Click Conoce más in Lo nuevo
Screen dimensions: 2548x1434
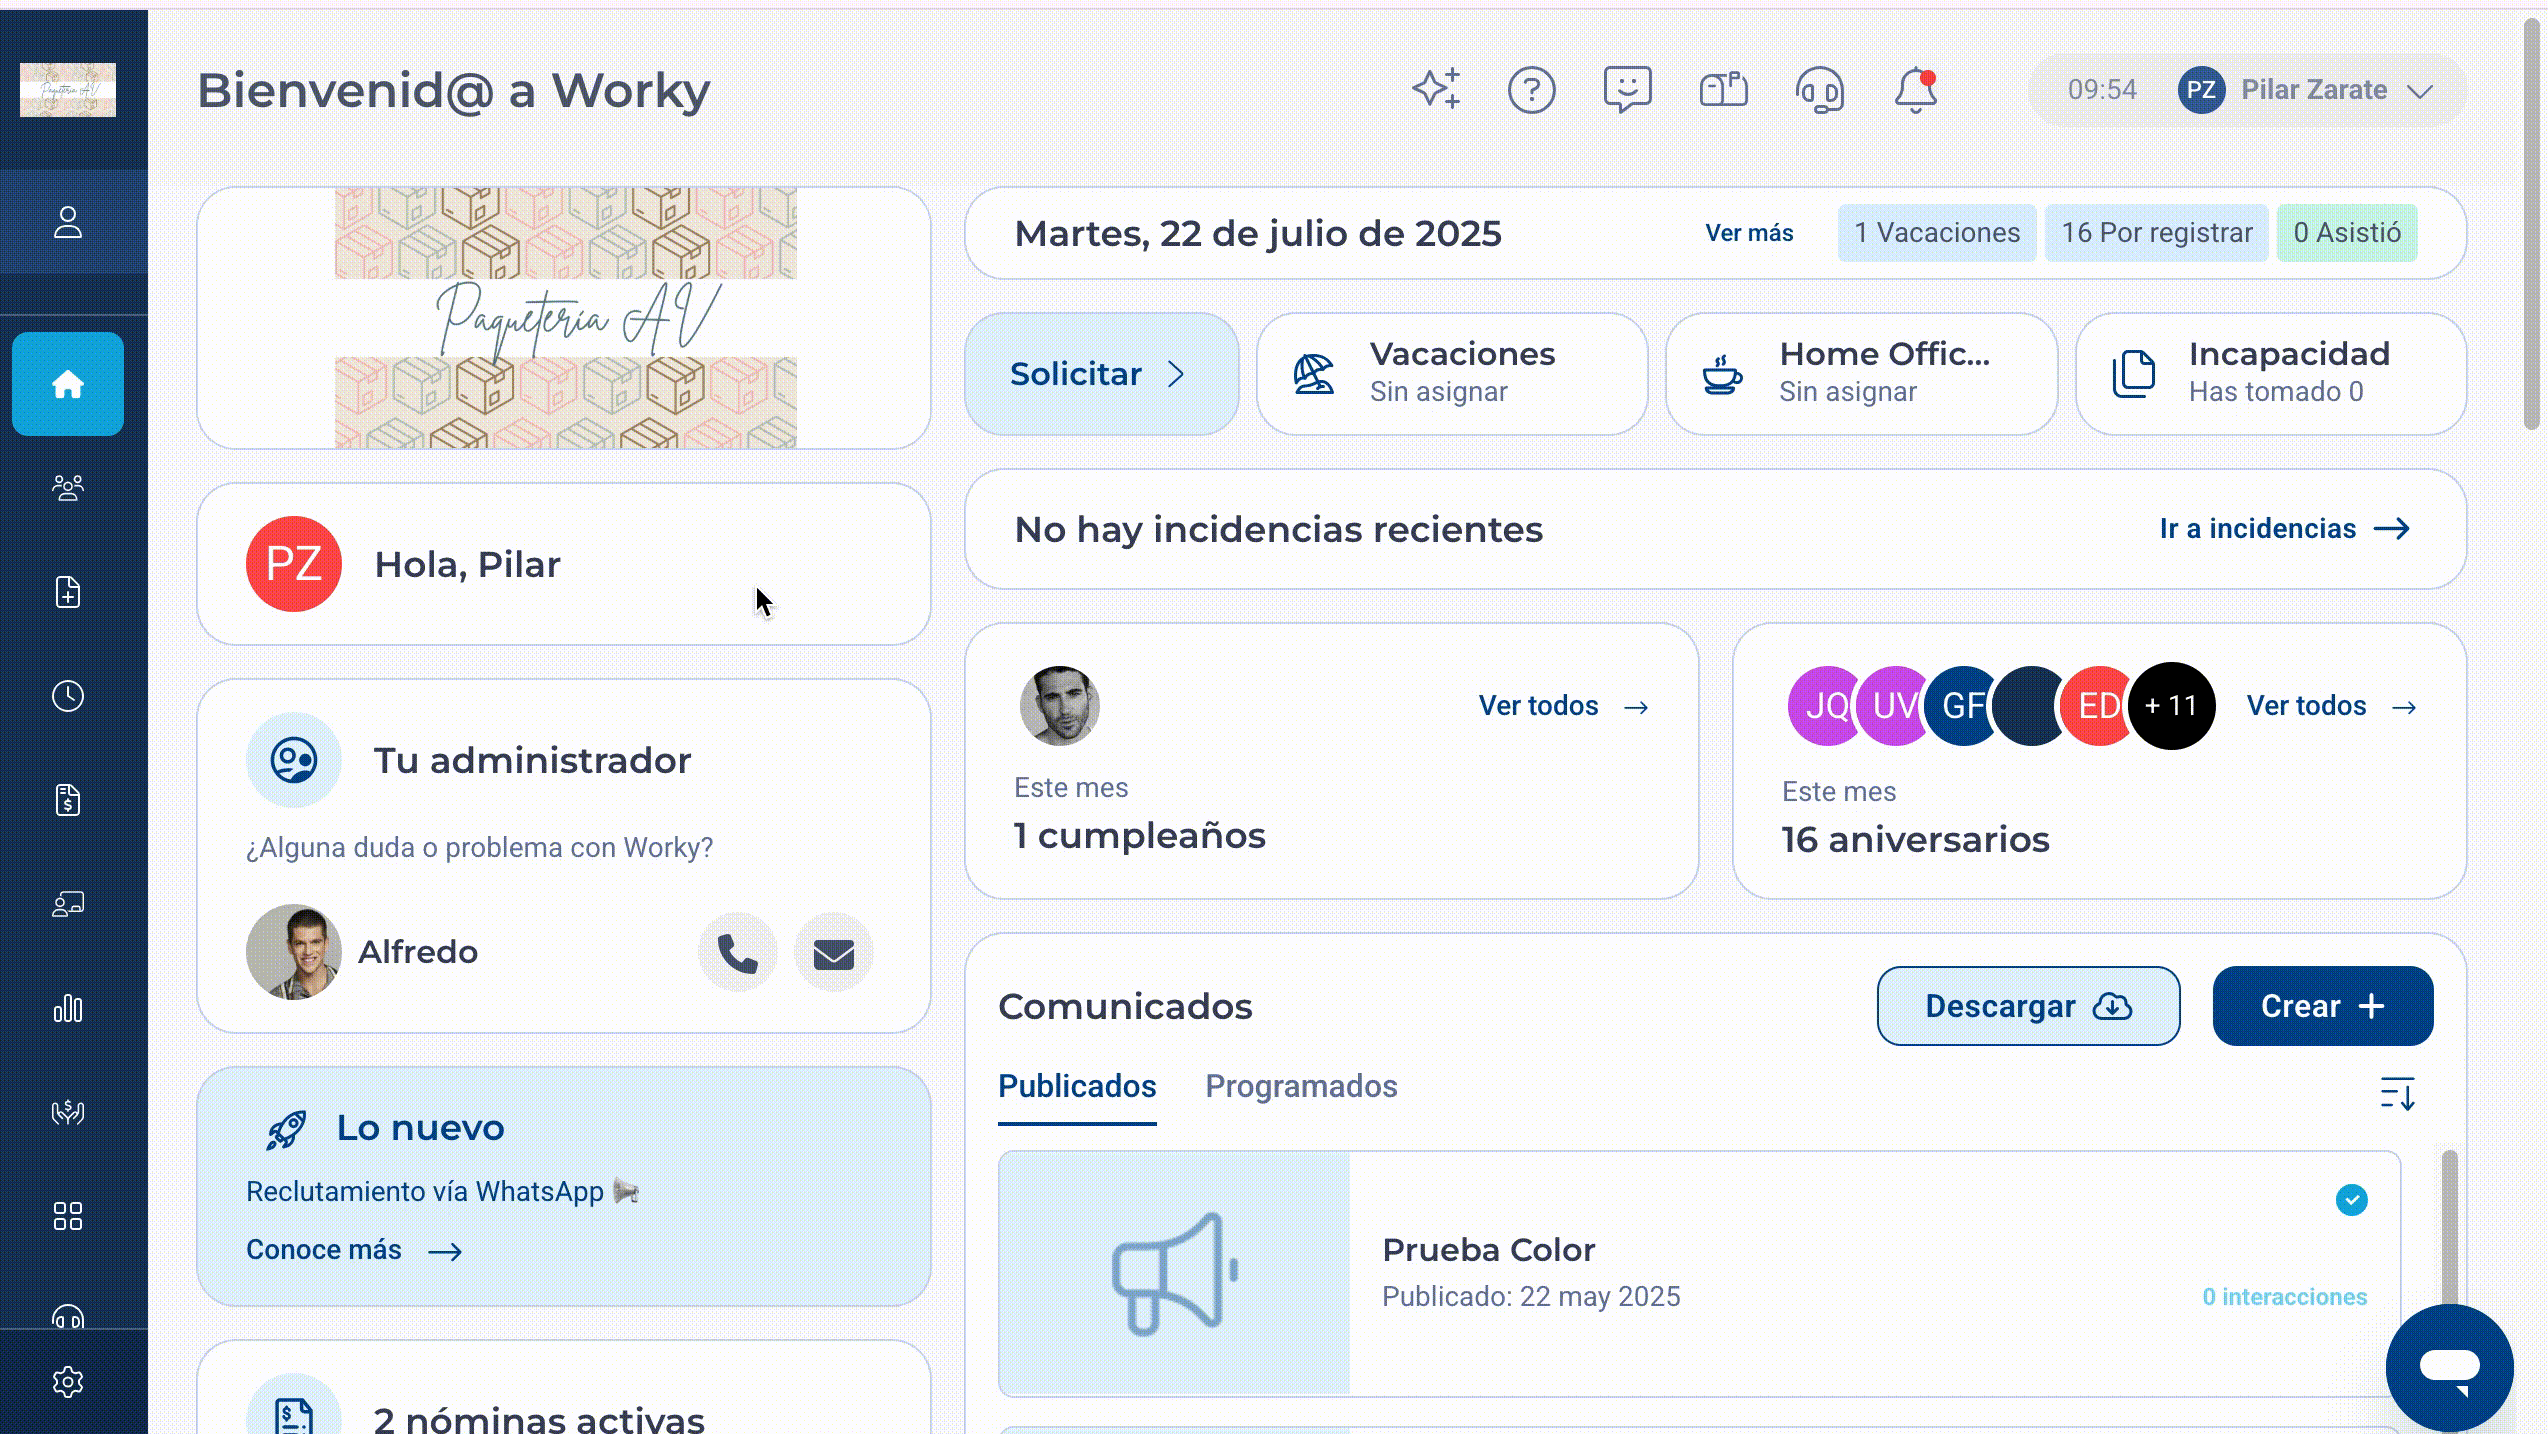click(353, 1250)
